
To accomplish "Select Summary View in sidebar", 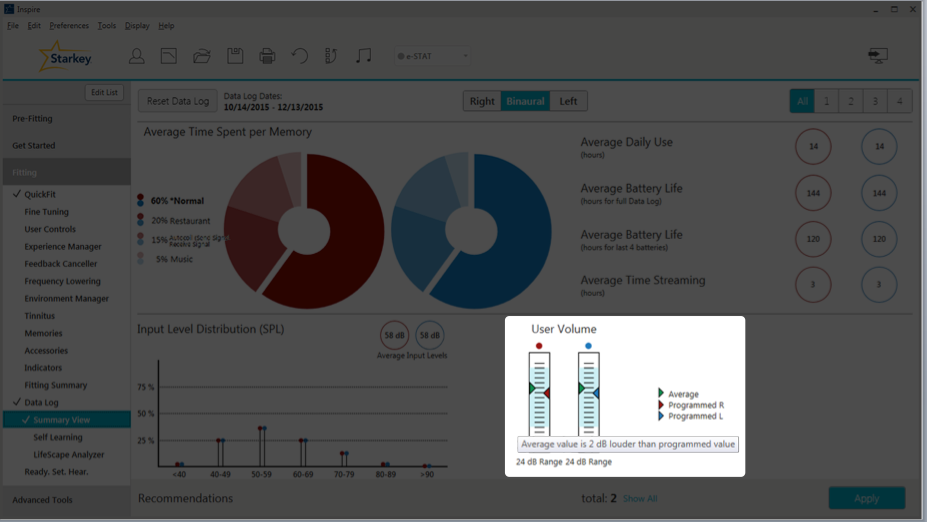I will (66, 420).
